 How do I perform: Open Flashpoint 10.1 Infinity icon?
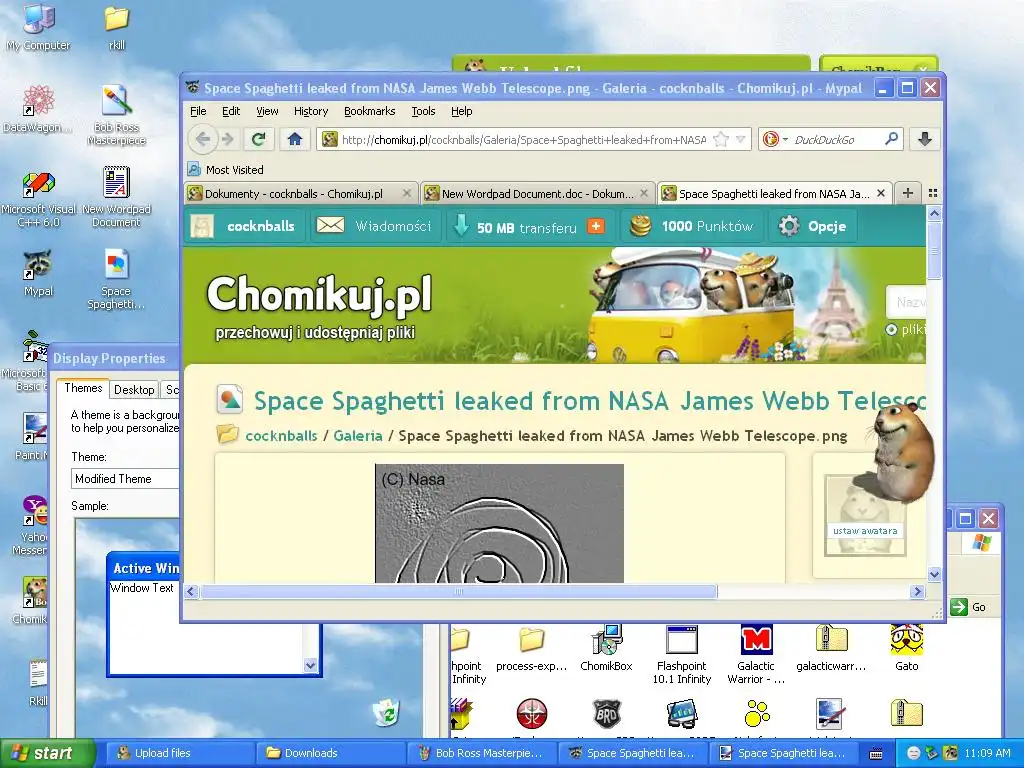(x=682, y=654)
